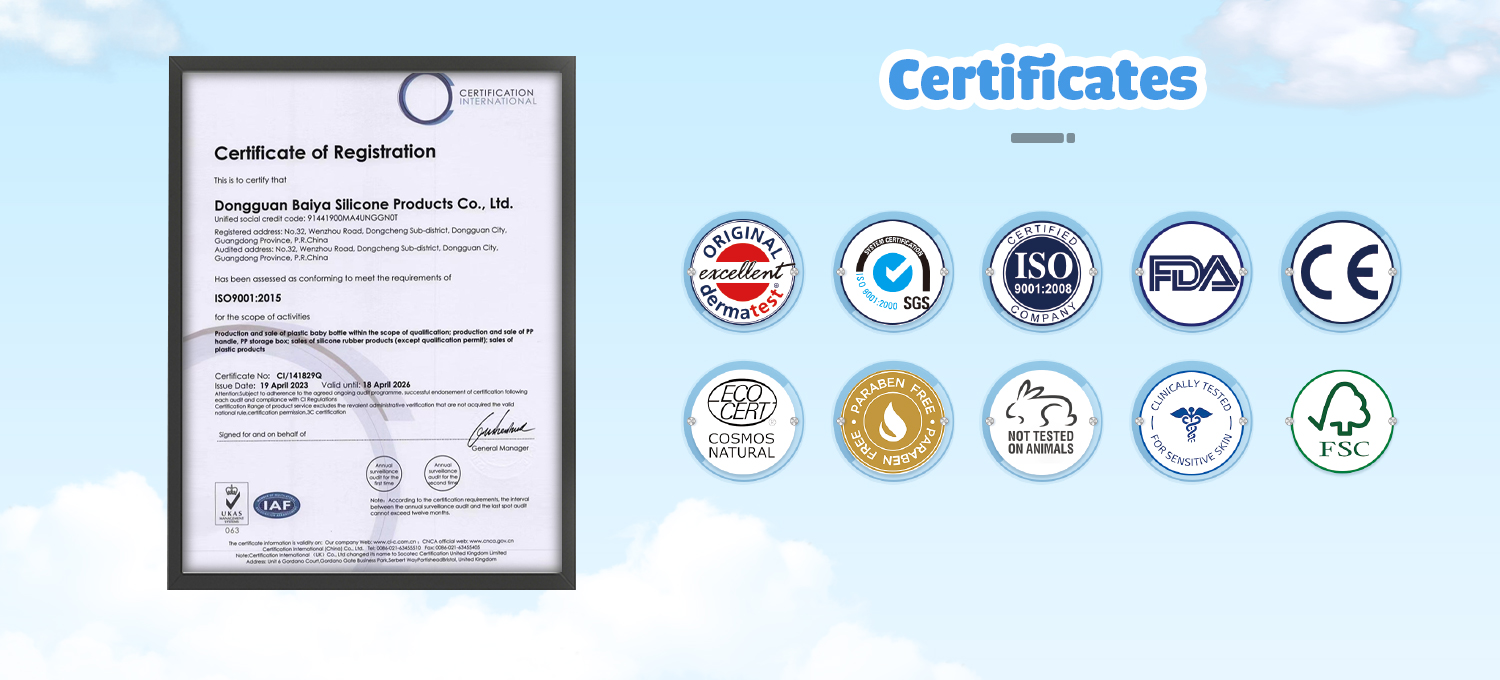This screenshot has width=1500, height=680.
Task: Click the ISO9001:2015 text on certificate
Action: coord(248,298)
